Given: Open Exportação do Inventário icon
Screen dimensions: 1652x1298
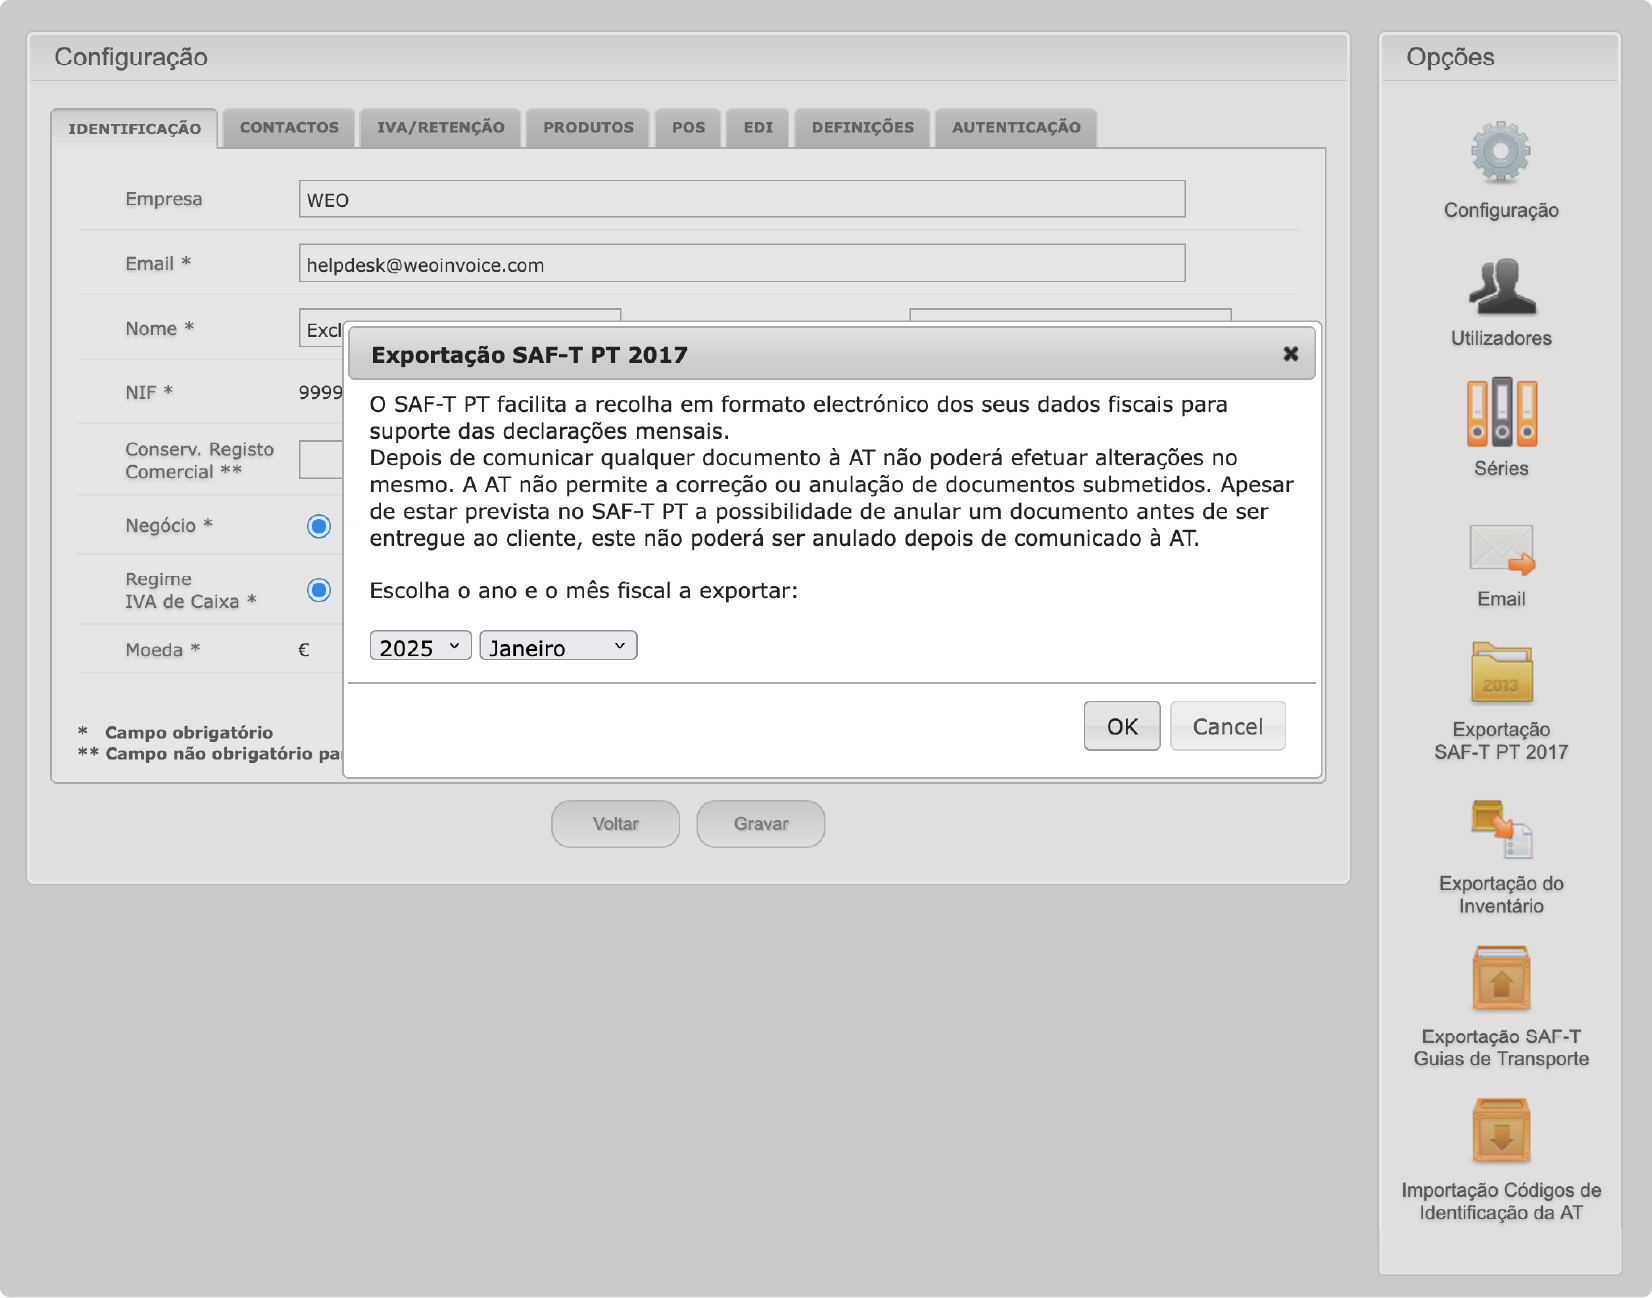Looking at the screenshot, I should [x=1501, y=829].
